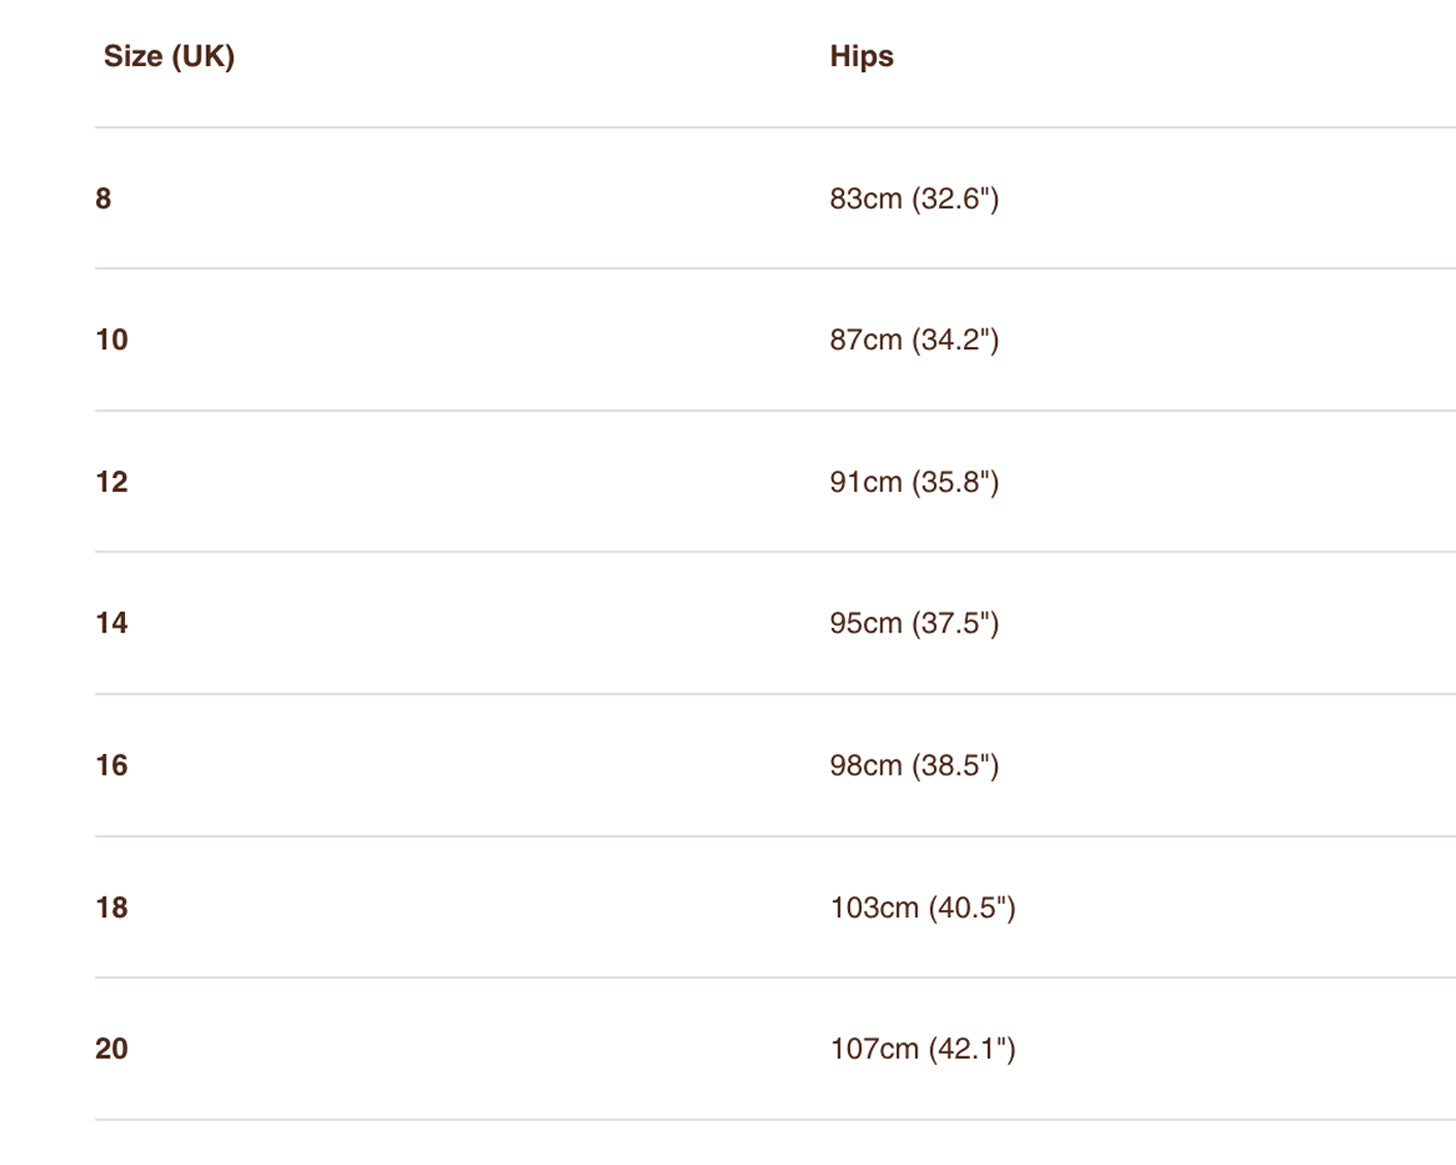
Task: Click the (35.8") inch value
Action: click(955, 482)
